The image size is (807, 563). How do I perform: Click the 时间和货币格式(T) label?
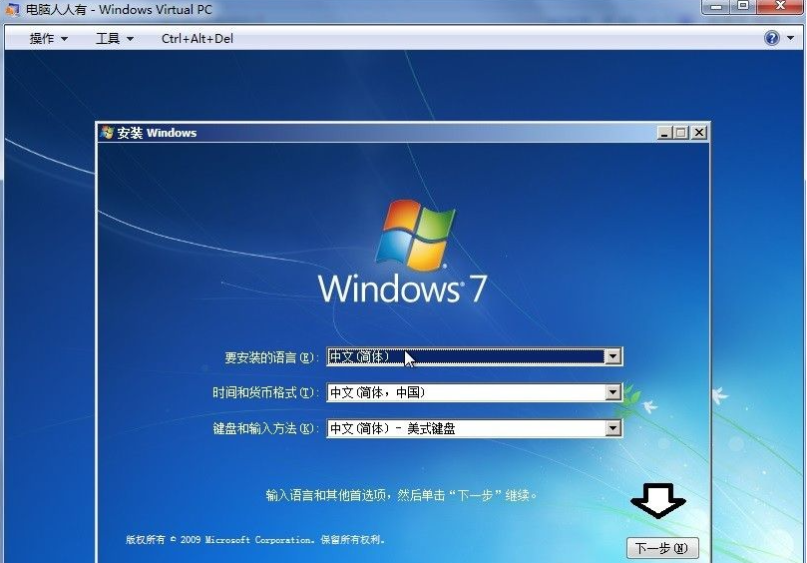pos(264,393)
